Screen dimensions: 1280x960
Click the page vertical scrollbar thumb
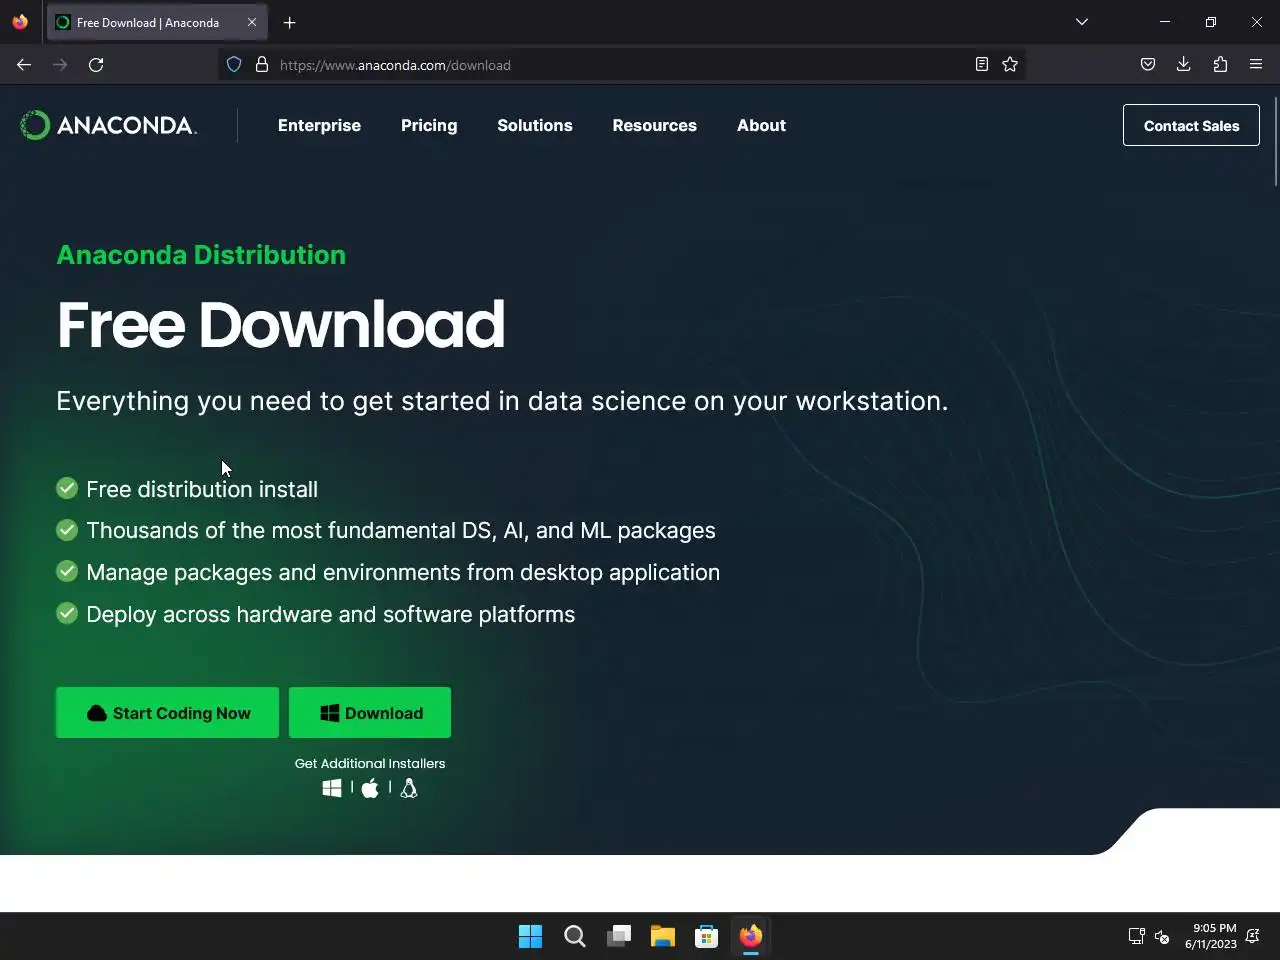[1275, 141]
